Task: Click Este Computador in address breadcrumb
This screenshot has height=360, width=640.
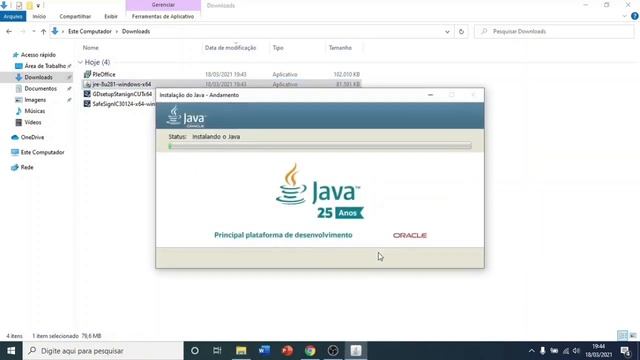Action: 90,31
